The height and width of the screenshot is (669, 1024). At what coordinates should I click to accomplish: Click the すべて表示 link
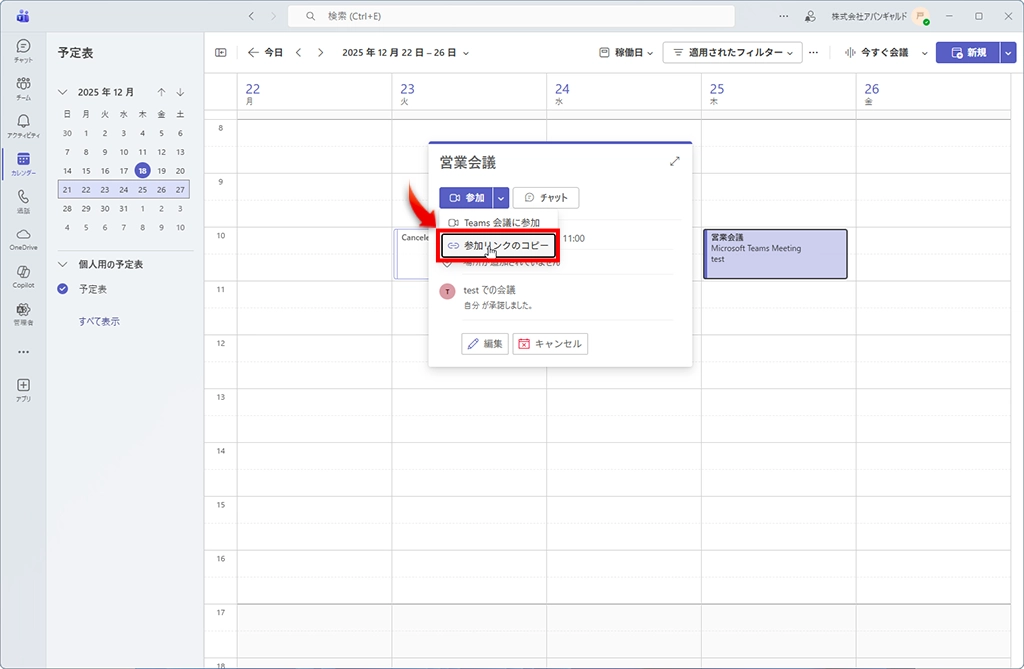click(99, 322)
